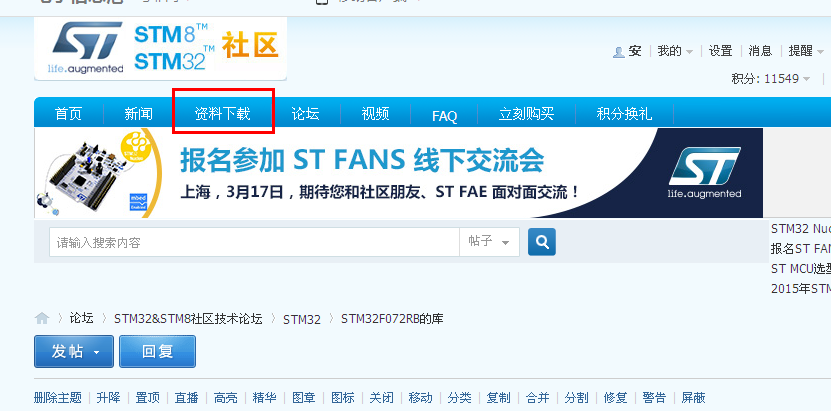Image resolution: width=831 pixels, height=411 pixels.
Task: Click the user avatar icon beside 安
Action: [x=618, y=51]
